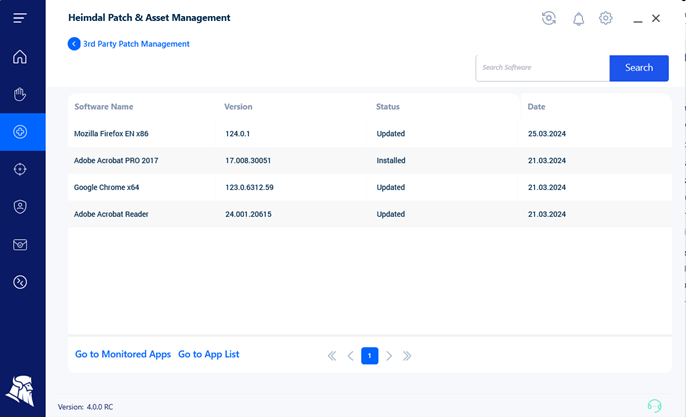The image size is (686, 417).
Task: Select Adobe Acrobat Reader row
Action: pos(370,214)
